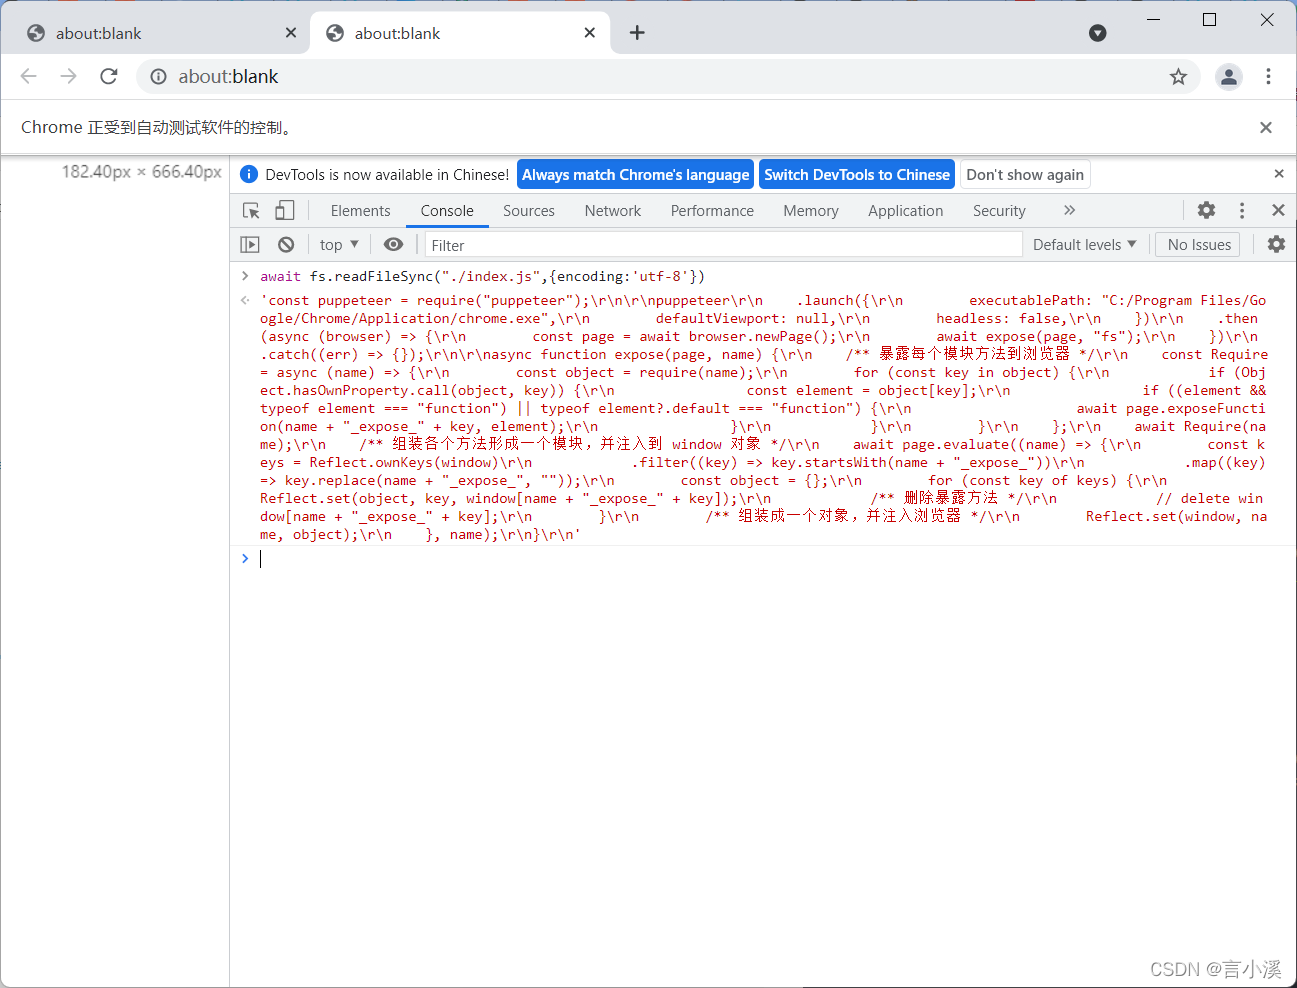The width and height of the screenshot is (1297, 988).
Task: Open the DevTools settings gear
Action: (x=1207, y=210)
